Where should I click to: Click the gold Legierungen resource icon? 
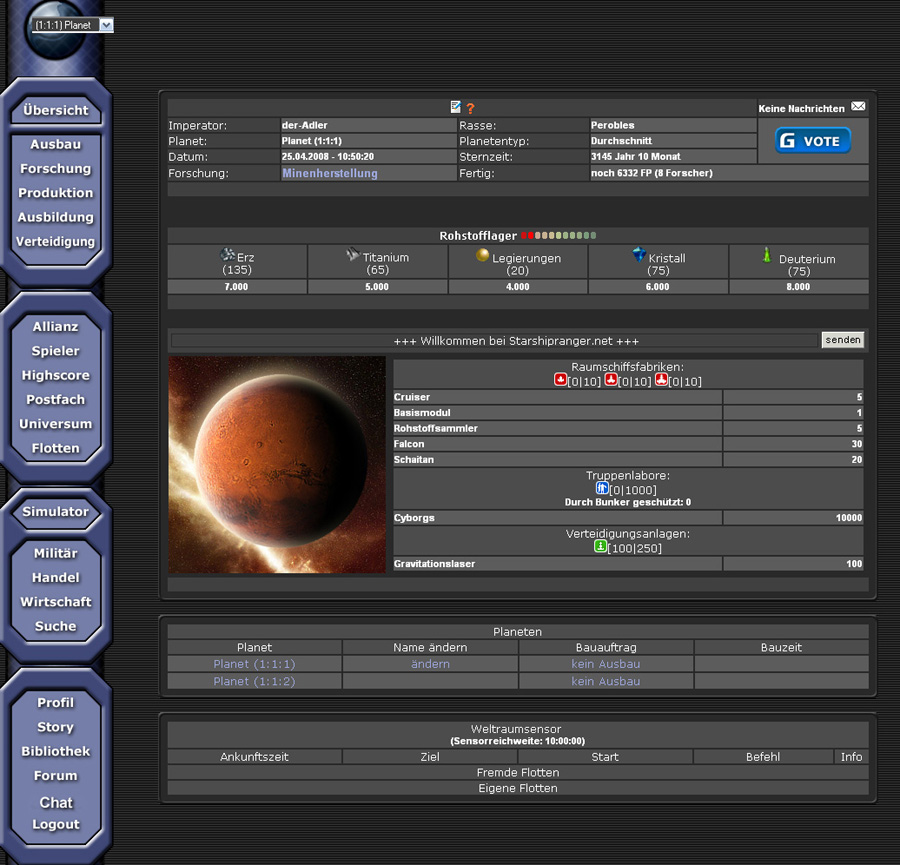point(482,256)
